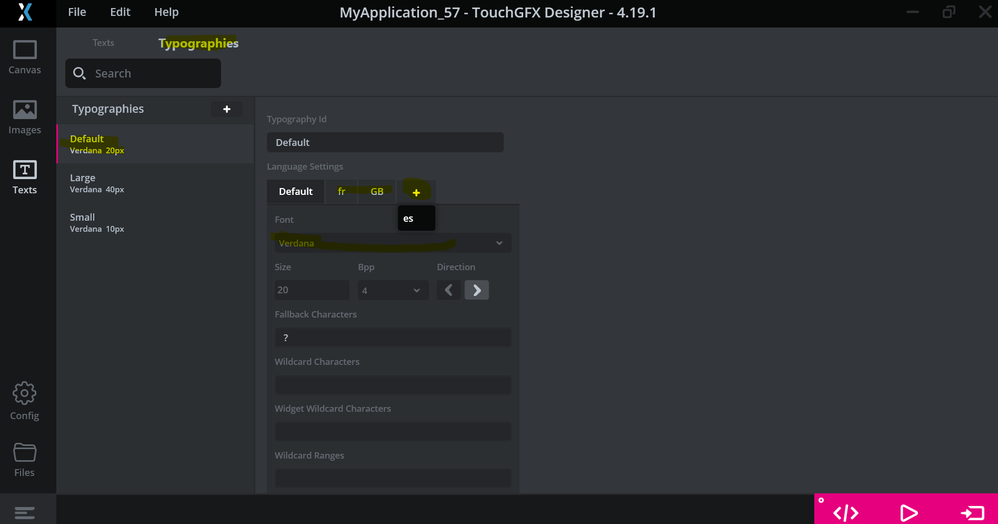Screen dimensions: 998x524
Task: Open the Edit menu
Action: click(120, 12)
